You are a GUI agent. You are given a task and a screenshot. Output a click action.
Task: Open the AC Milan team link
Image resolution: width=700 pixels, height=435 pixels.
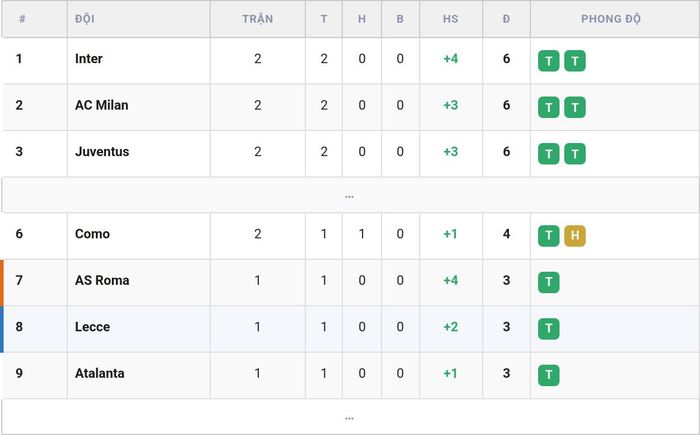pyautogui.click(x=101, y=105)
